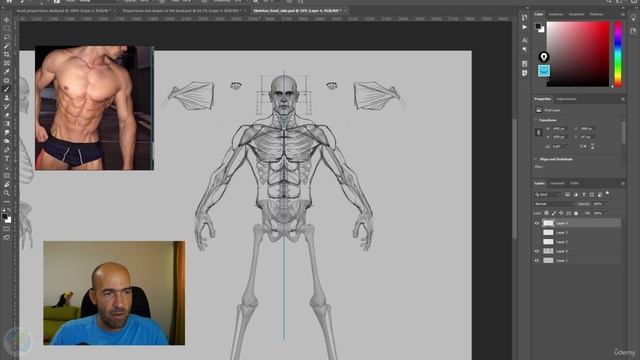Image resolution: width=640 pixels, height=360 pixels.
Task: Select the Crop tool
Action: (7, 54)
